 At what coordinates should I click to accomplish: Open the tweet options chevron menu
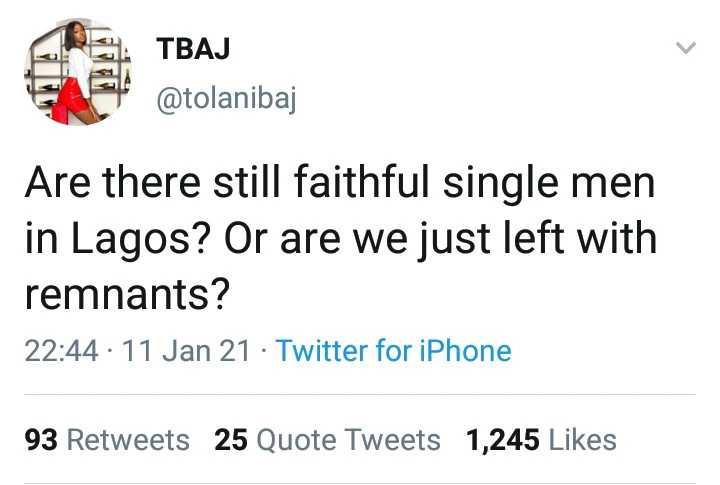click(x=685, y=48)
